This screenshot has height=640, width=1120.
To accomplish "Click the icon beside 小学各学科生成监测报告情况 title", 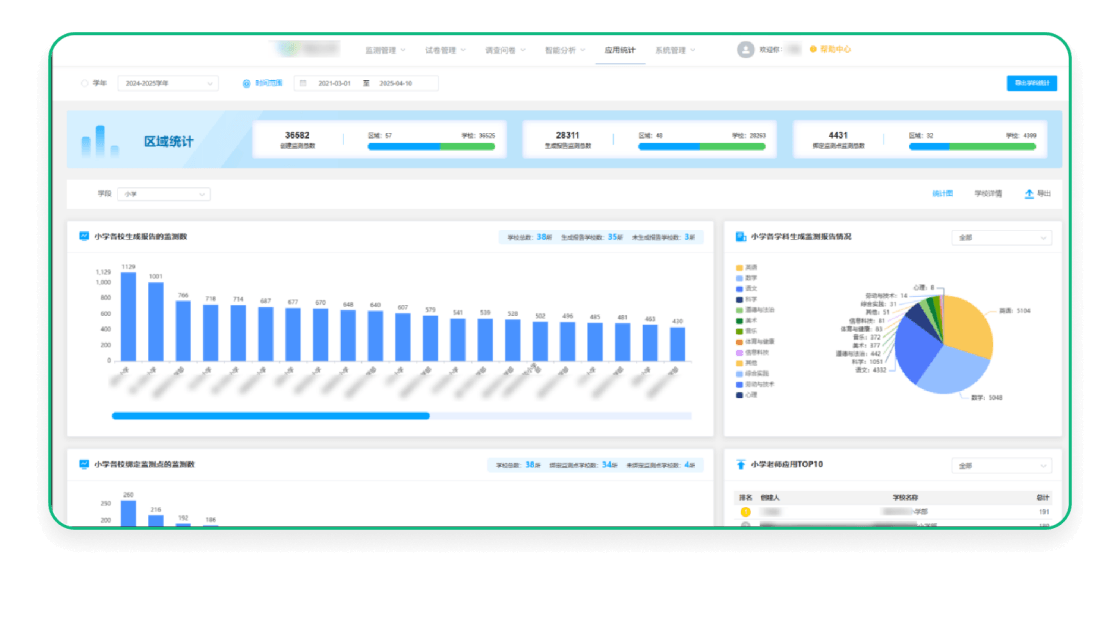I will point(741,236).
